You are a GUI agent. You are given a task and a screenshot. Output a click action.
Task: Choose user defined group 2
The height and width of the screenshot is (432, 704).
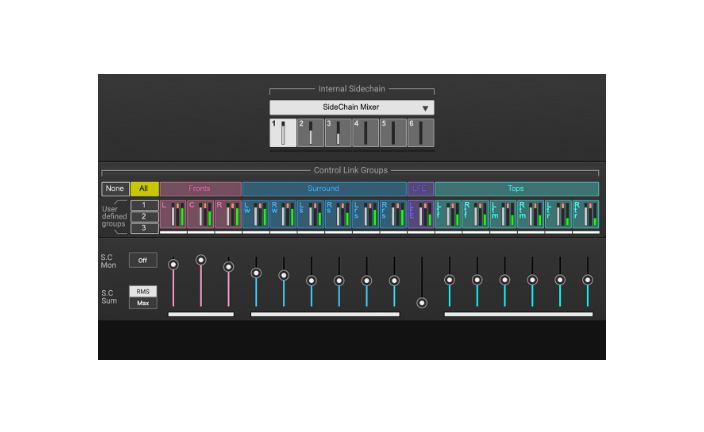[144, 216]
